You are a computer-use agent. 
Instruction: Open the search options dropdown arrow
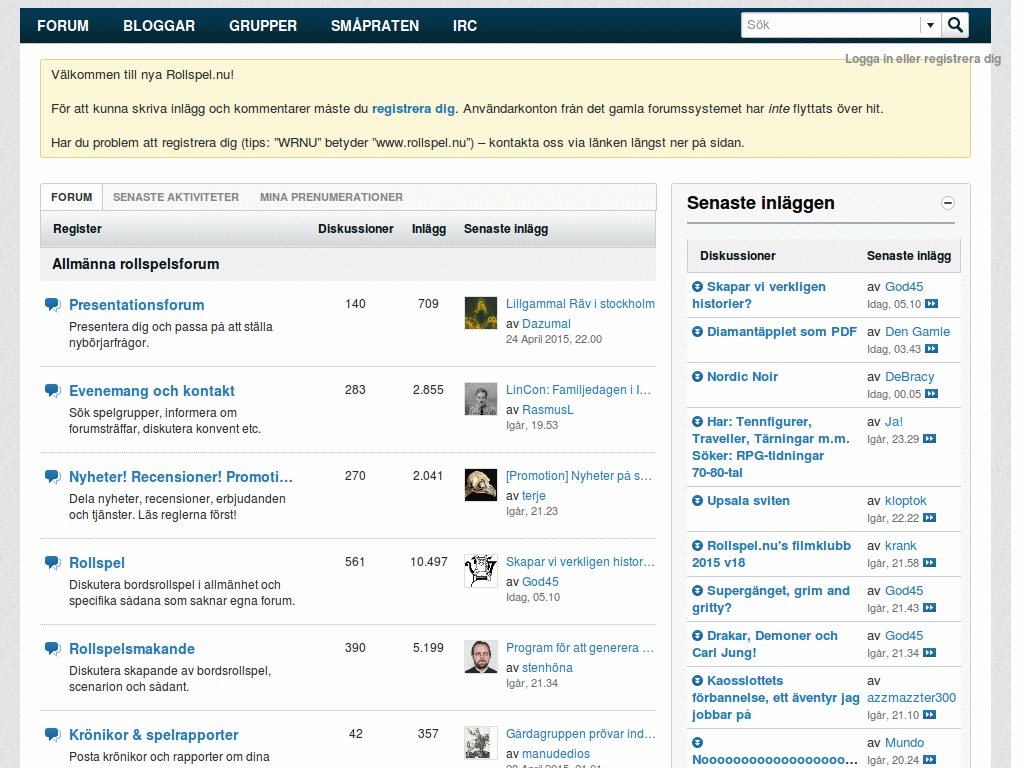coord(930,25)
